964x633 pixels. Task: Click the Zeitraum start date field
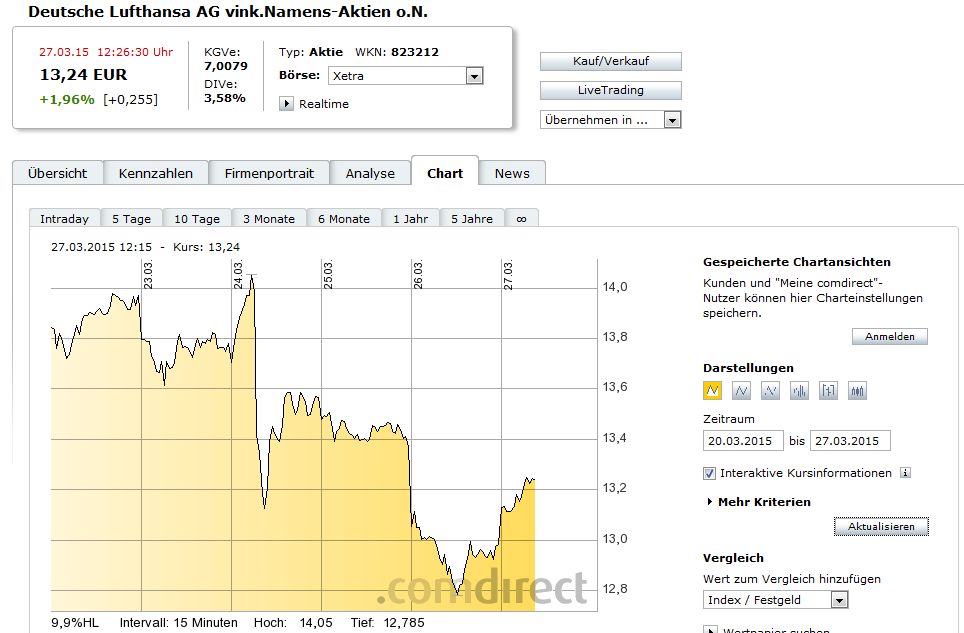tap(743, 441)
